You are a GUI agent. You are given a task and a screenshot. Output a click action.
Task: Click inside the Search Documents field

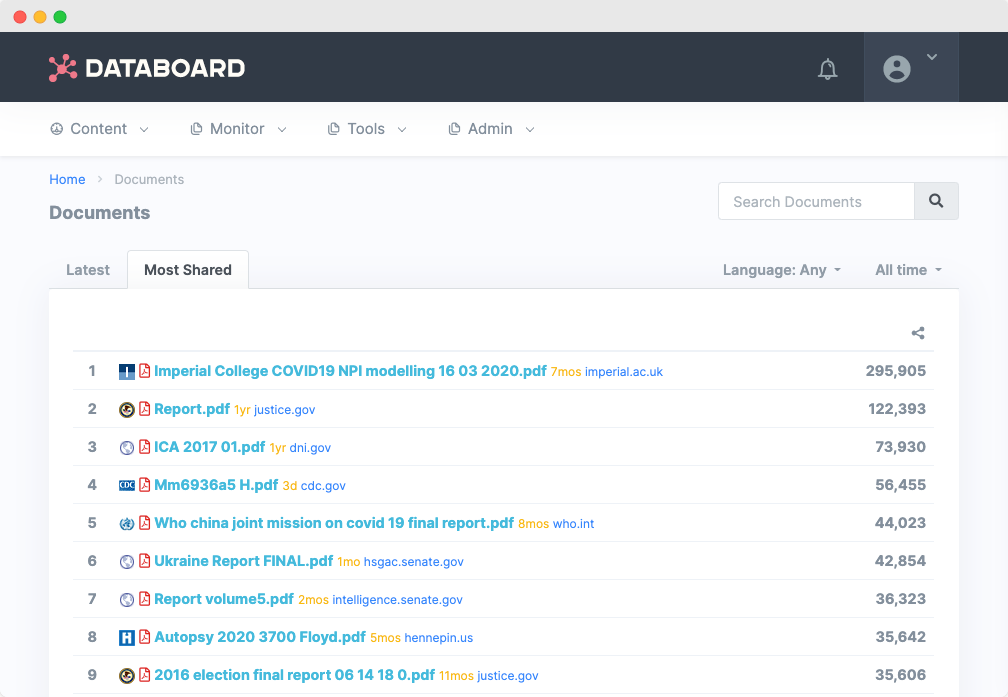click(x=816, y=201)
